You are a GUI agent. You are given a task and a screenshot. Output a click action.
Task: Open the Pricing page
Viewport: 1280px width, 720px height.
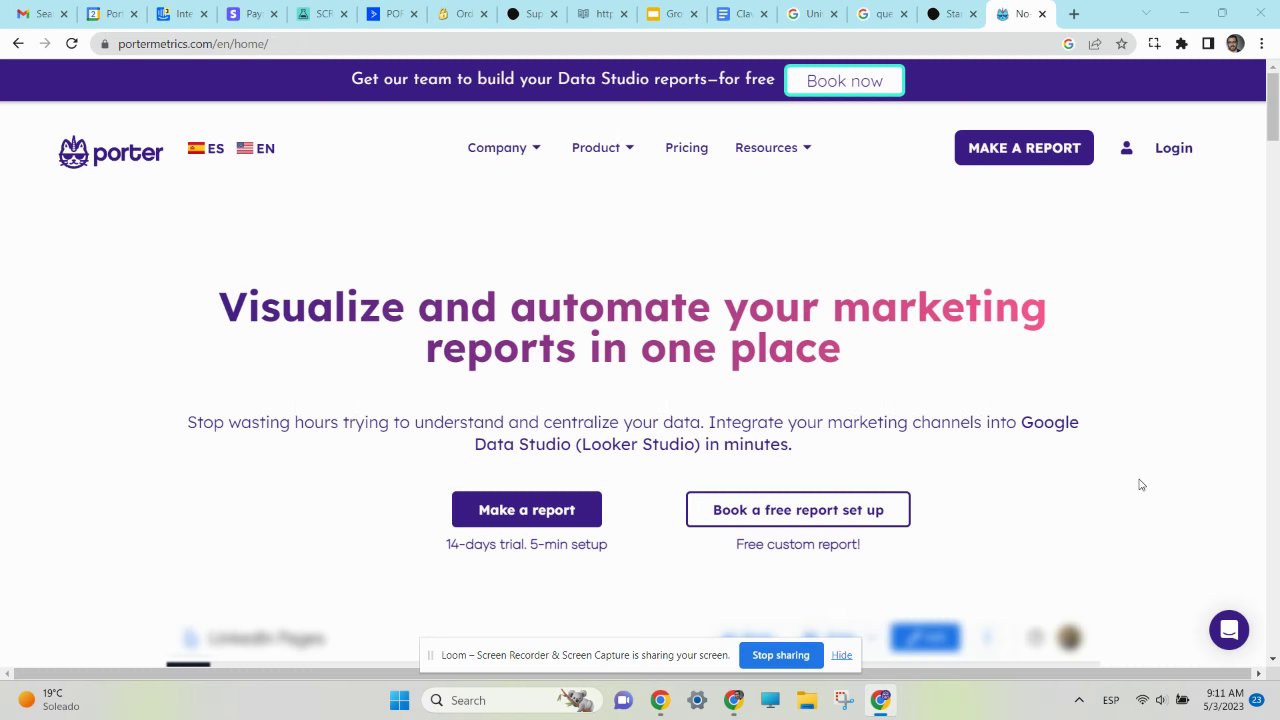pyautogui.click(x=686, y=148)
